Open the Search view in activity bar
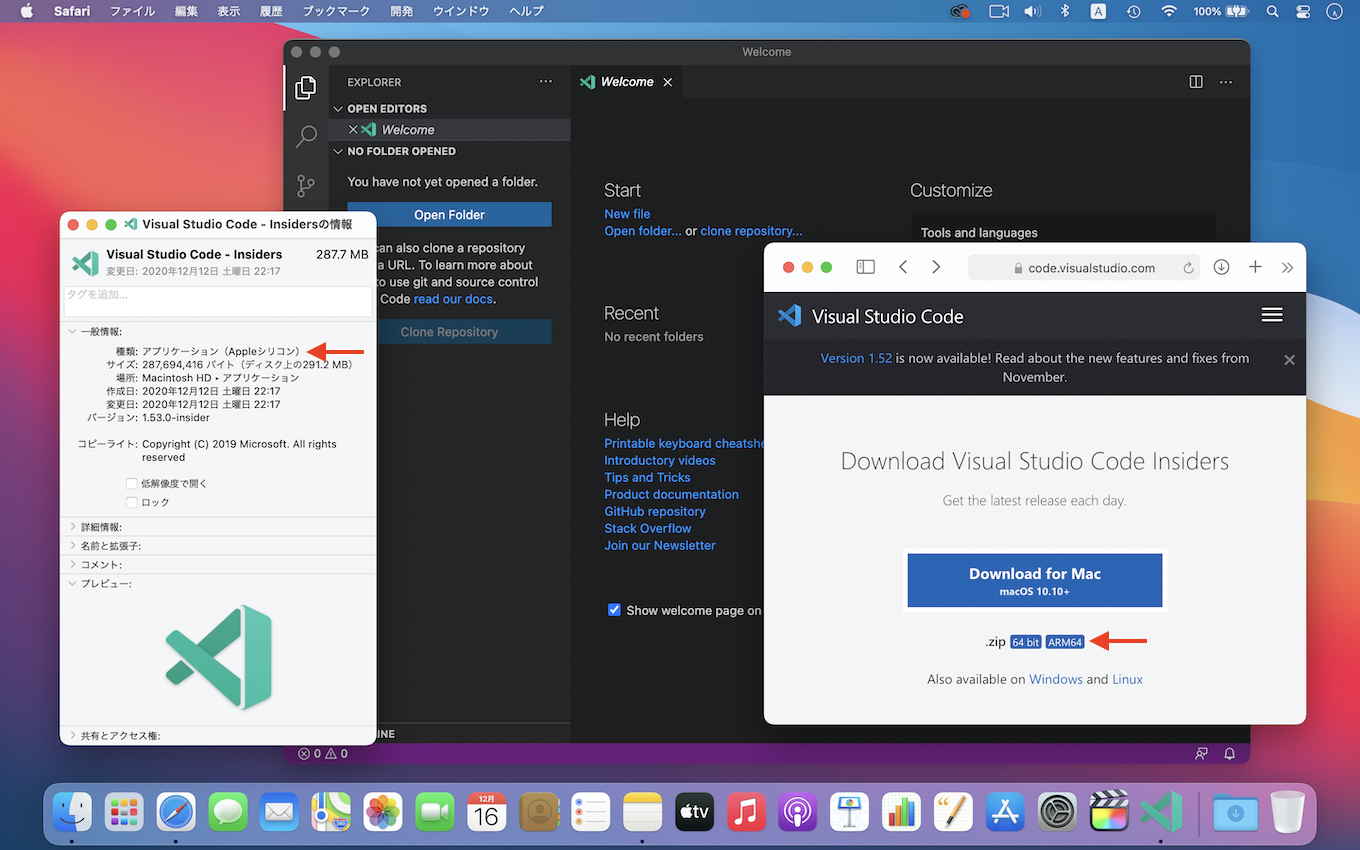 click(306, 136)
